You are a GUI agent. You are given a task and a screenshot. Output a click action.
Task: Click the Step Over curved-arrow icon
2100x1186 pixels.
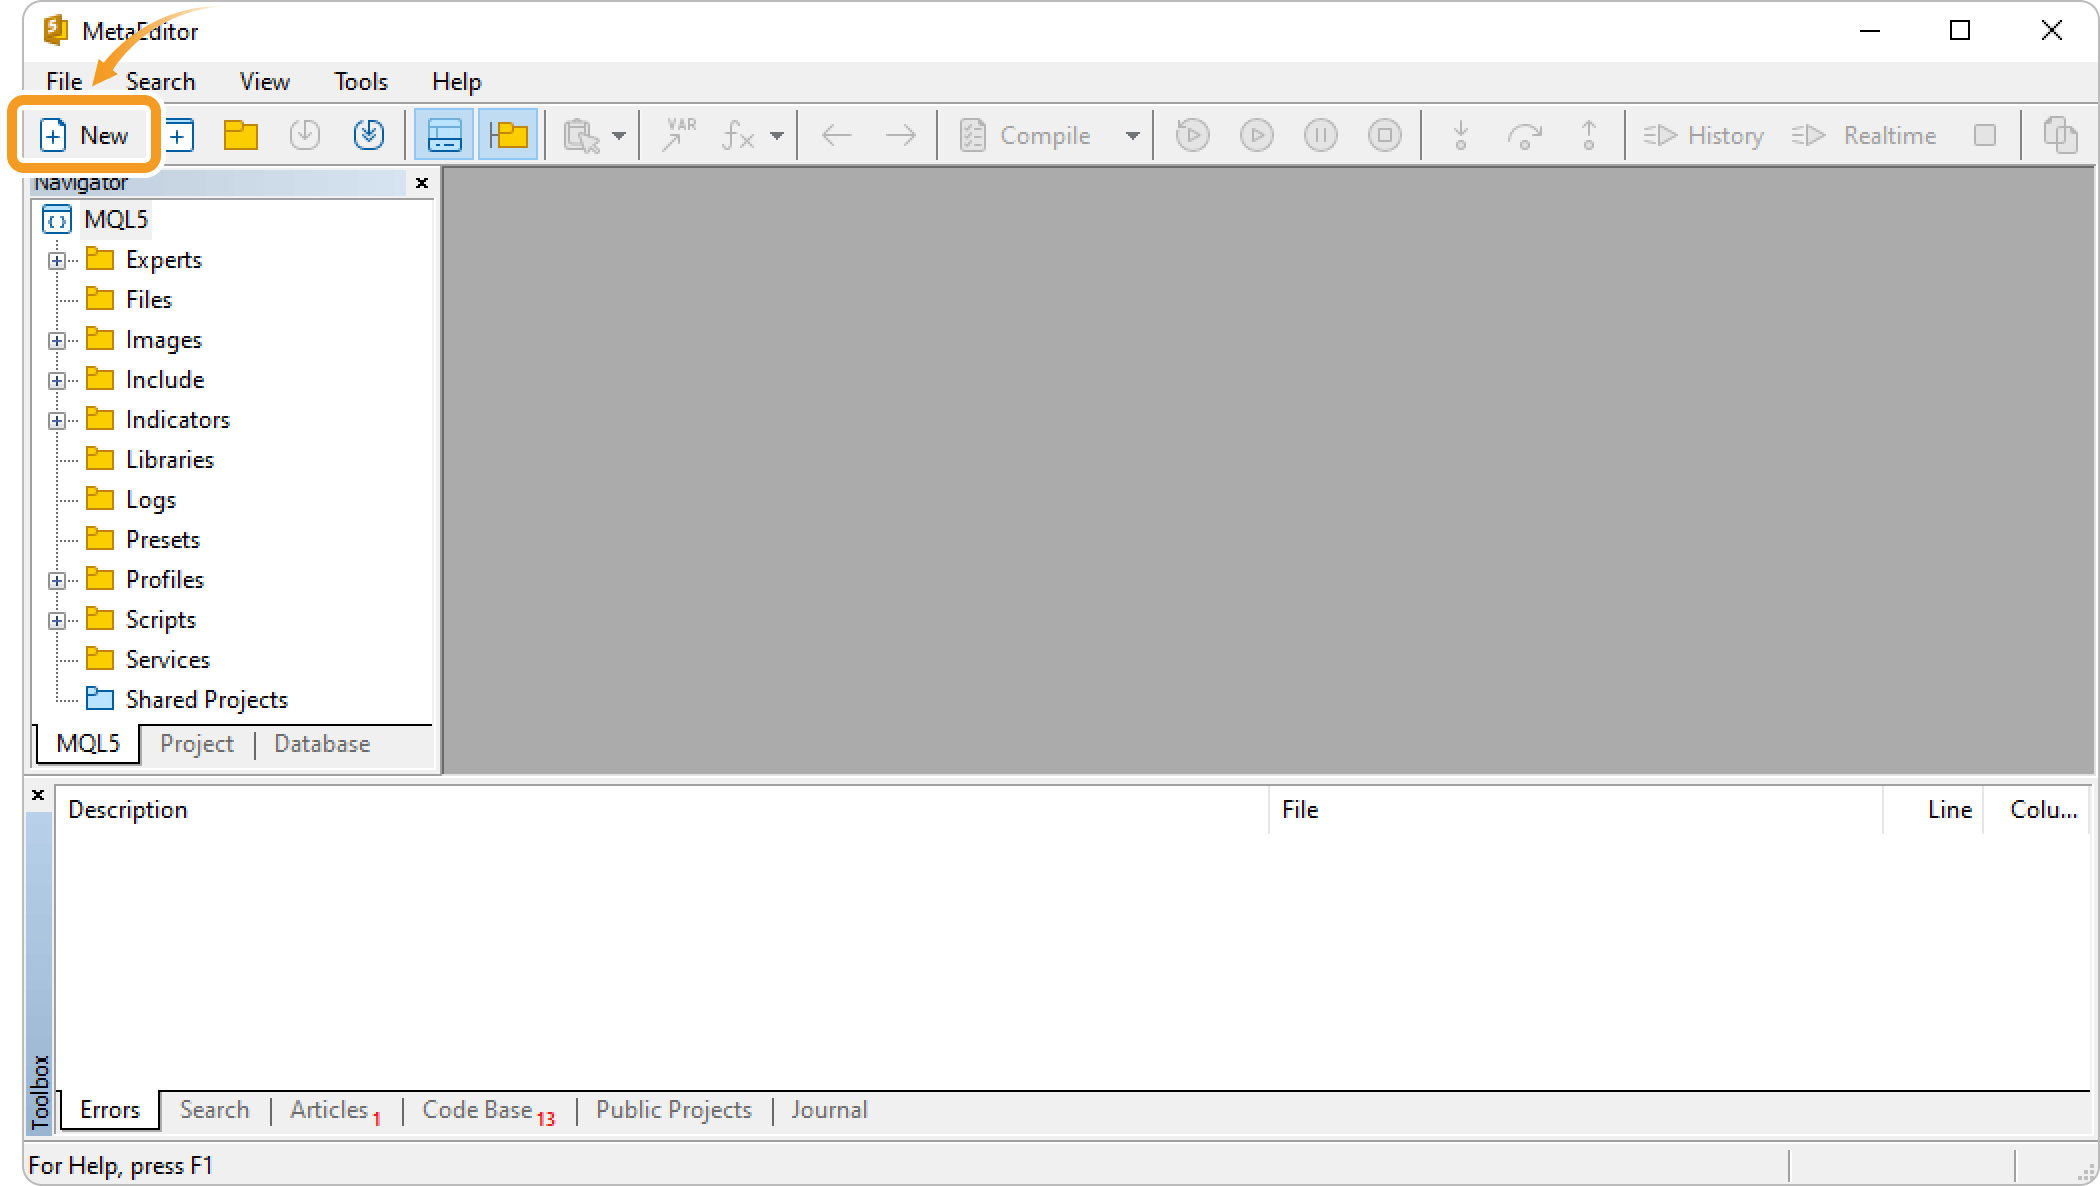click(x=1525, y=135)
